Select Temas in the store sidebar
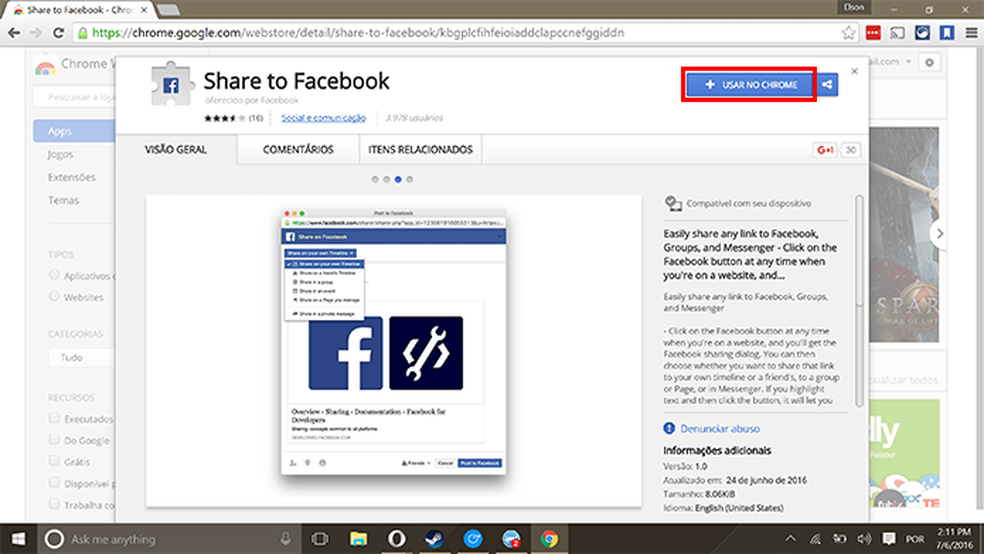The width and height of the screenshot is (984, 554). click(x=63, y=200)
